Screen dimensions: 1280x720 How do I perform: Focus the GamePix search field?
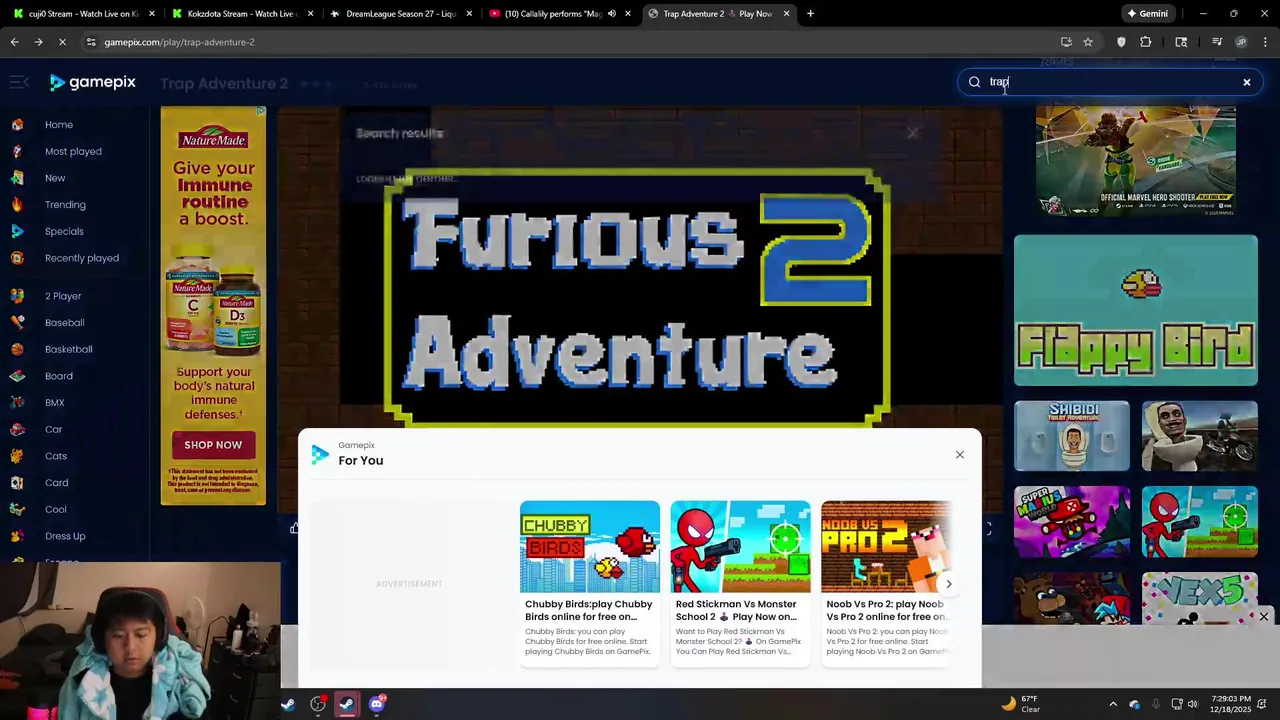click(1110, 82)
